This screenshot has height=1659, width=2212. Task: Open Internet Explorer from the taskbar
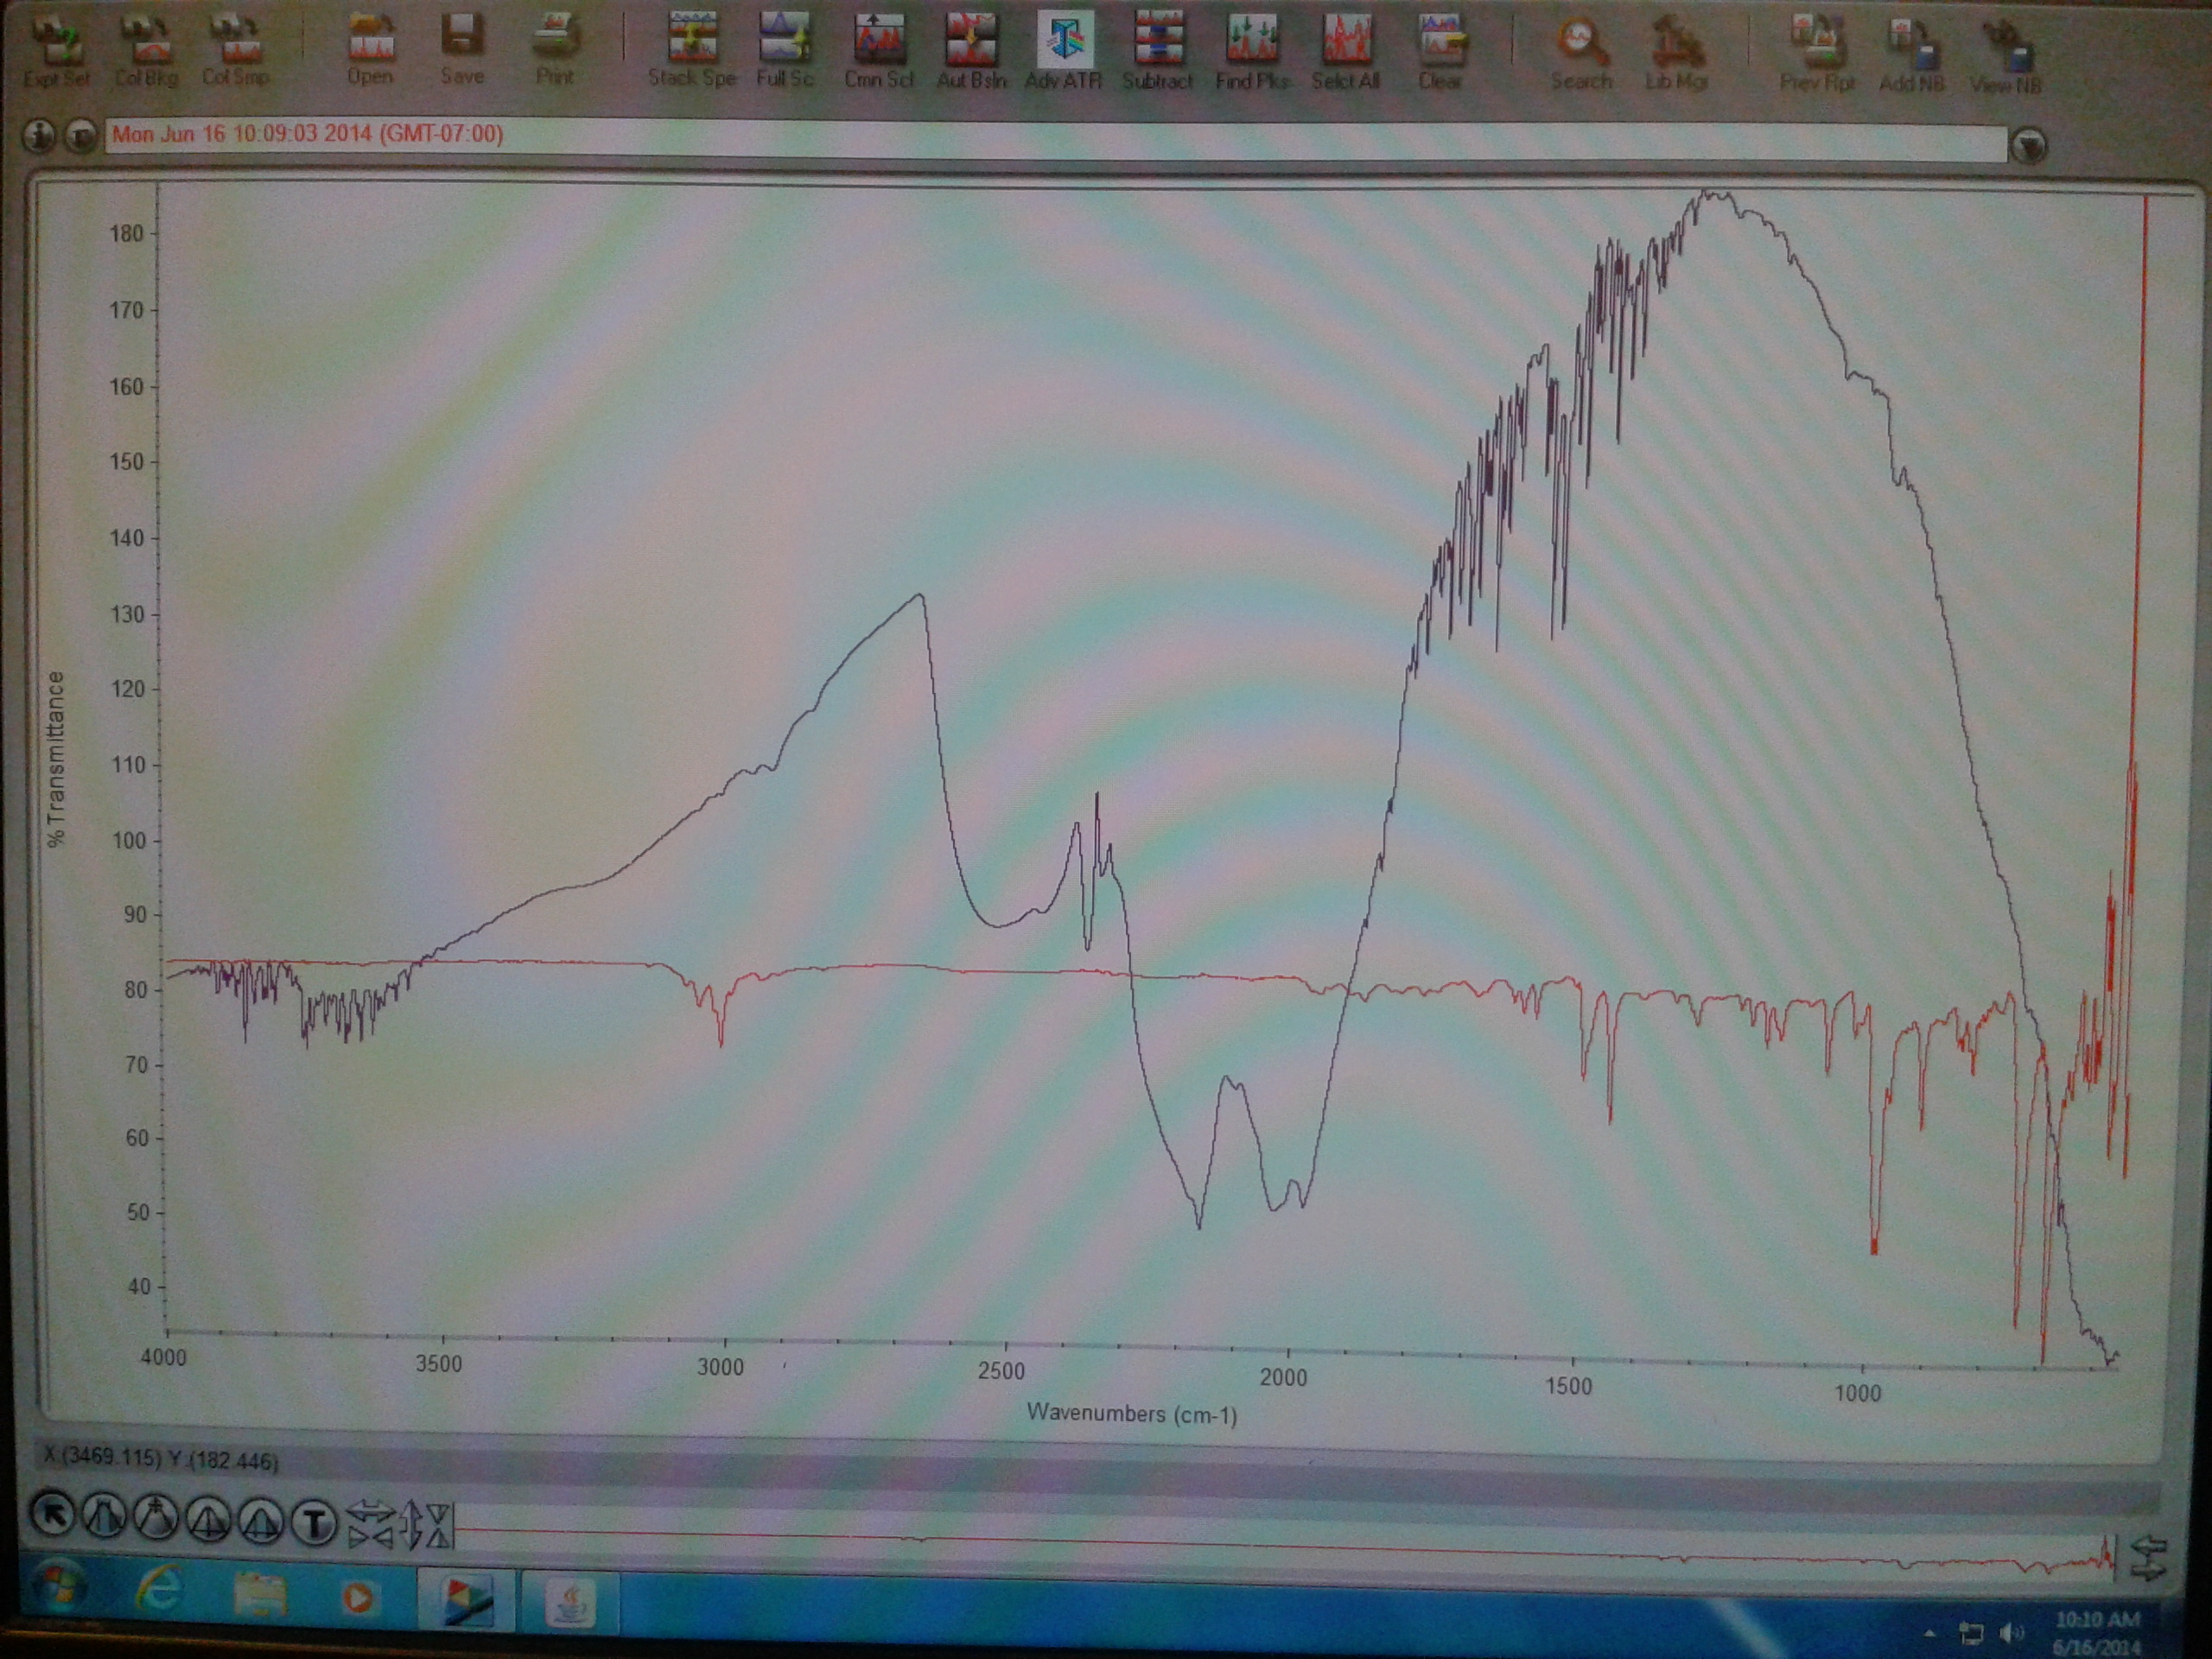[x=160, y=1590]
